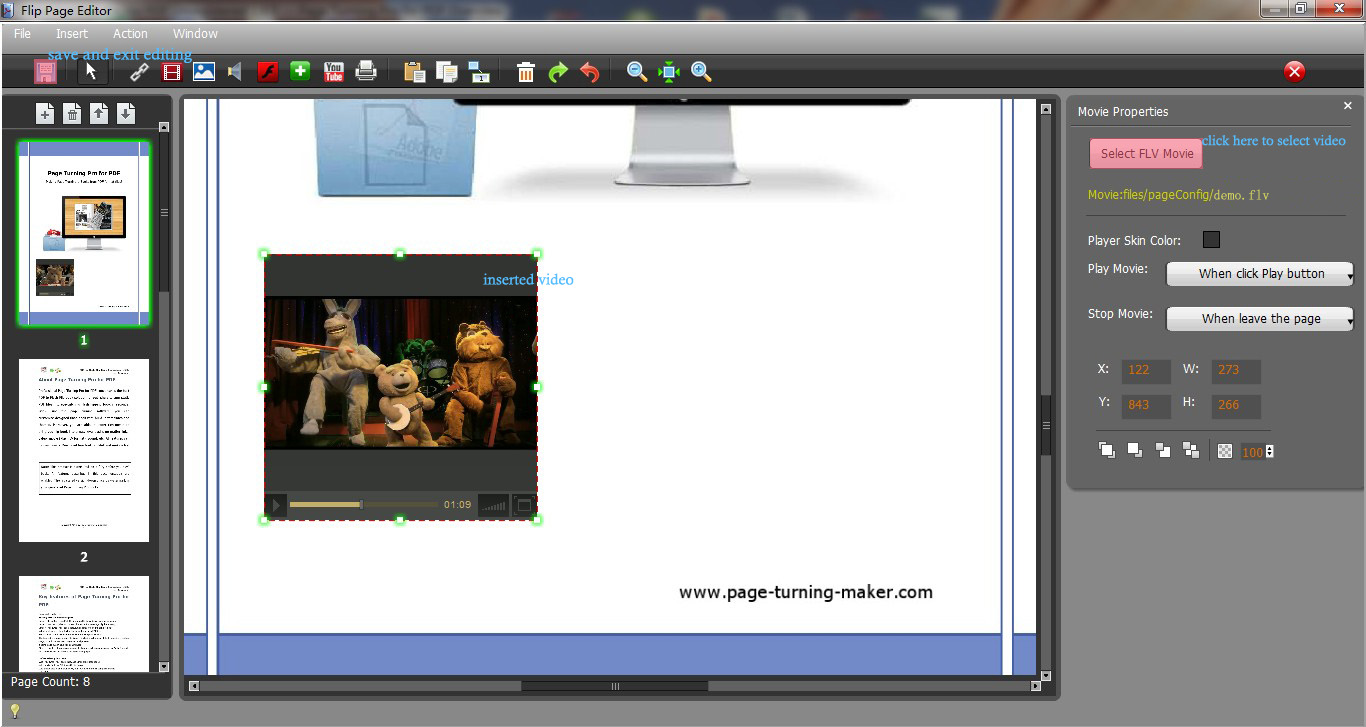Click the lightbulb icon in status bar

15,711
